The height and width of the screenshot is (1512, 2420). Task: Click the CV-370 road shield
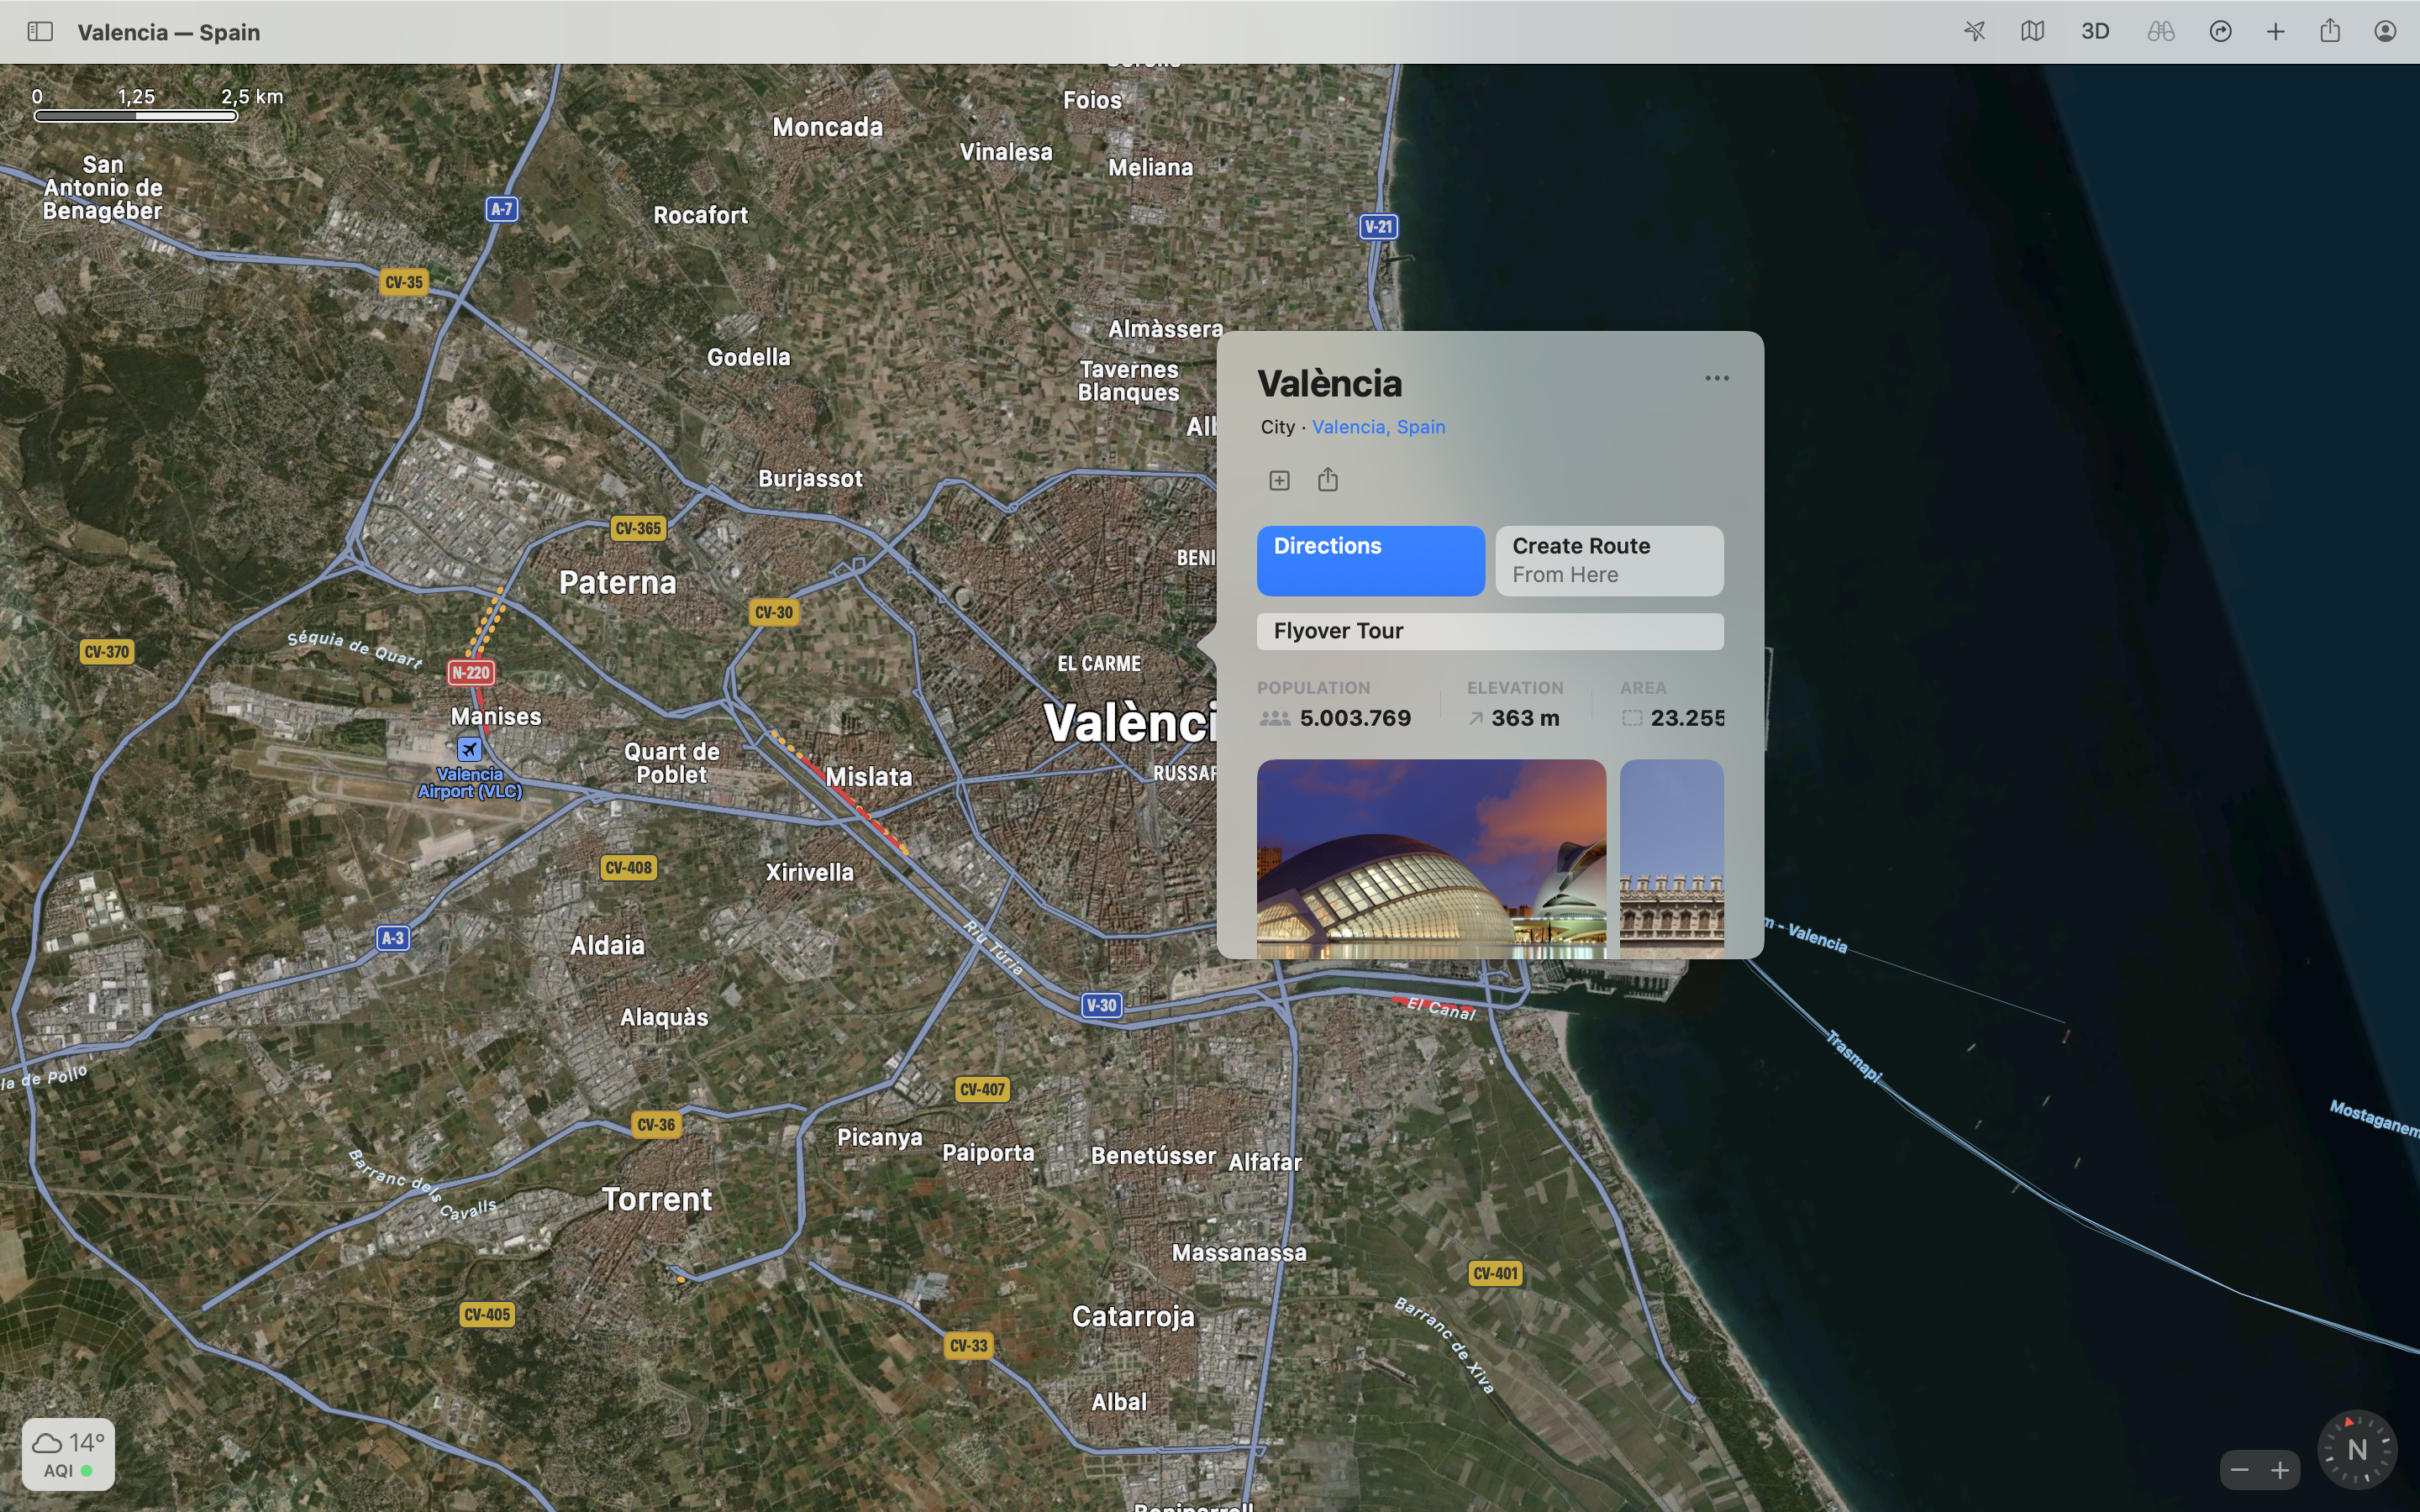click(106, 652)
